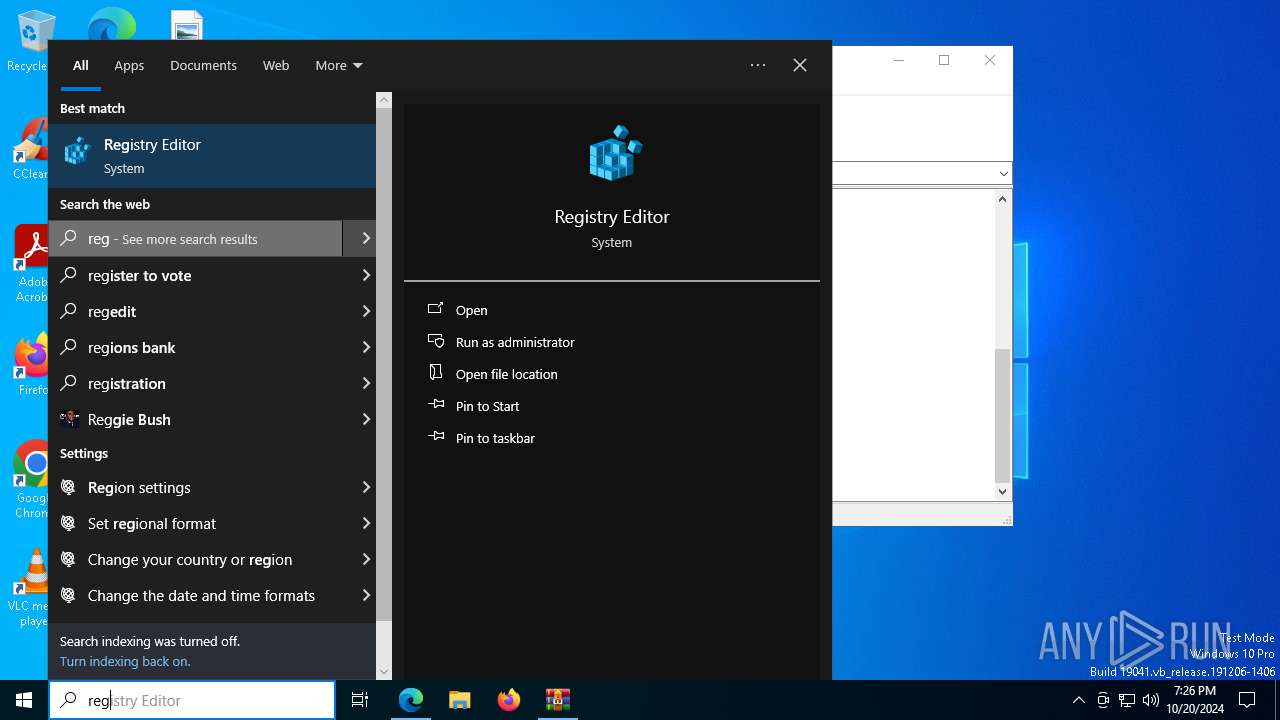This screenshot has height=720, width=1280.
Task: Open the volume control in the tray
Action: pos(1151,700)
